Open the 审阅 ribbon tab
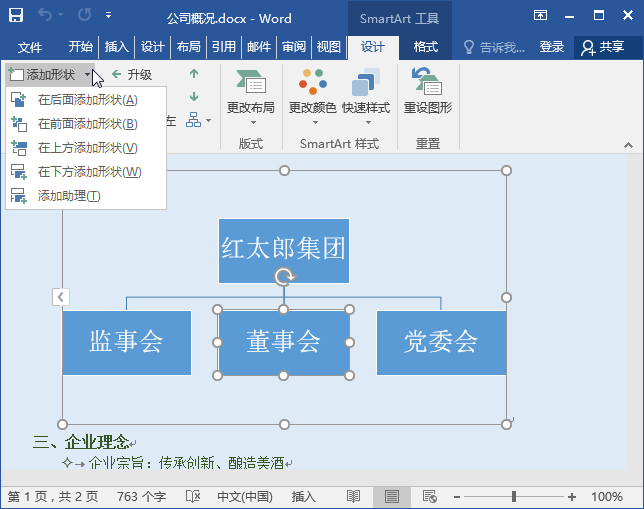Screen dimensions: 644x509 point(294,47)
